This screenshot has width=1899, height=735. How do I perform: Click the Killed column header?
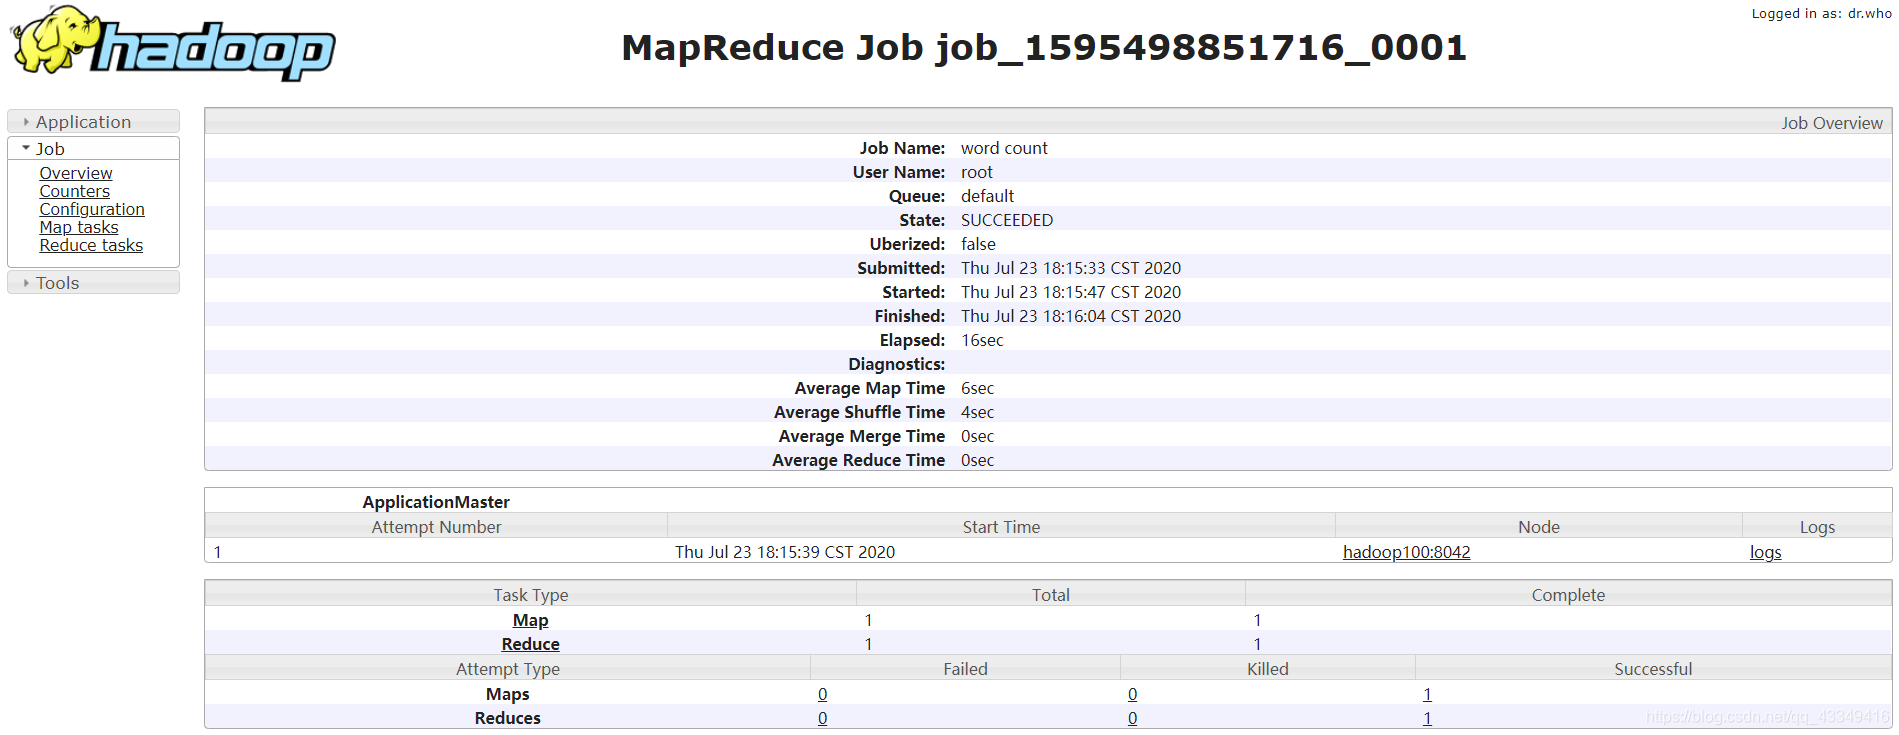pyautogui.click(x=1267, y=669)
